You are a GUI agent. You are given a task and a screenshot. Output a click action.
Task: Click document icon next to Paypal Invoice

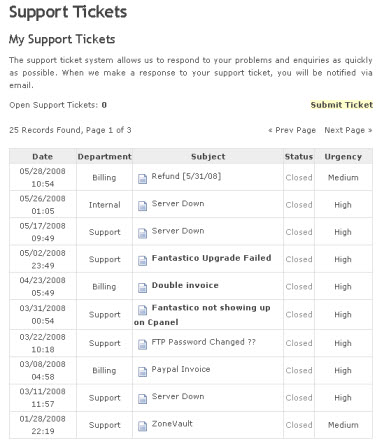[x=142, y=372]
